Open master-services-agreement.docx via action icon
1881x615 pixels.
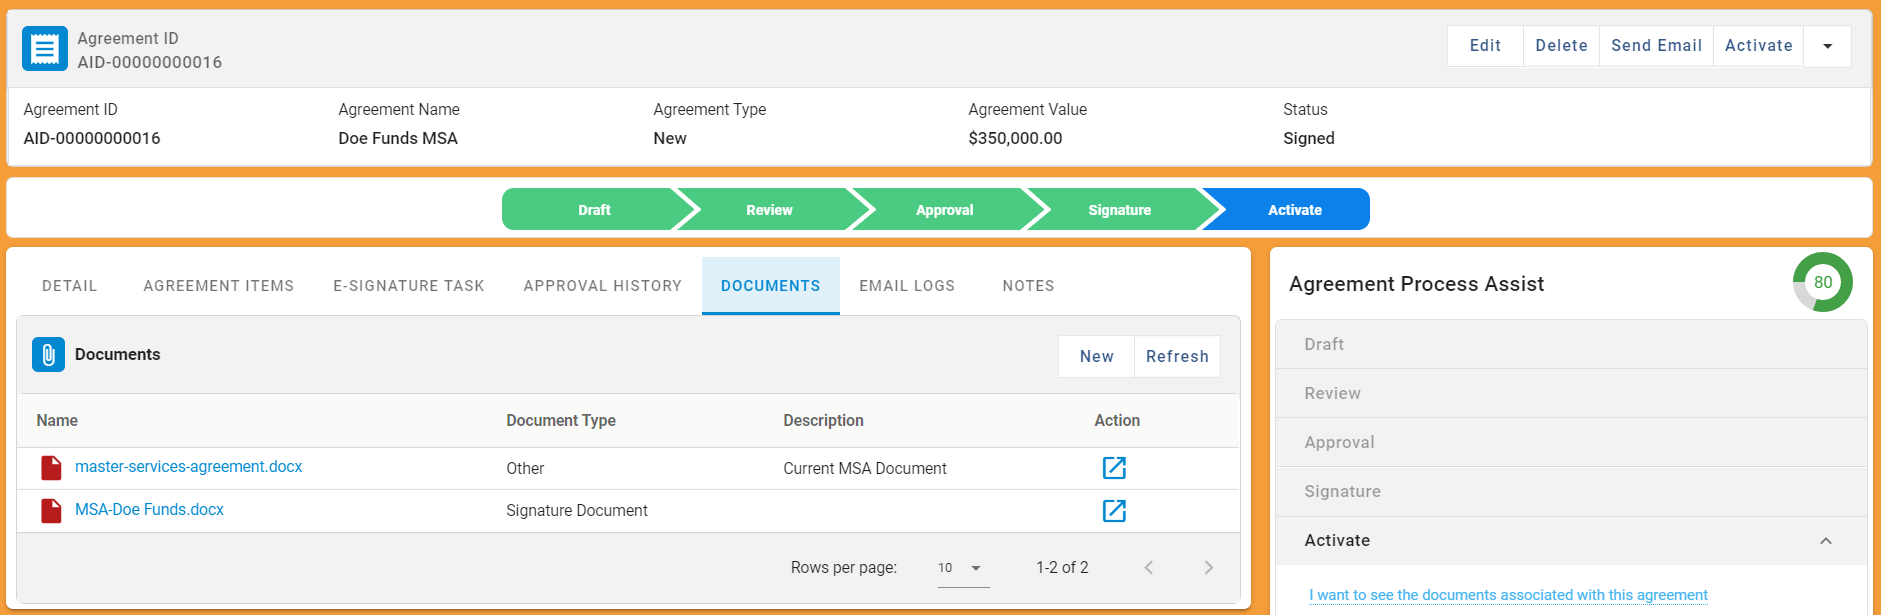point(1114,468)
